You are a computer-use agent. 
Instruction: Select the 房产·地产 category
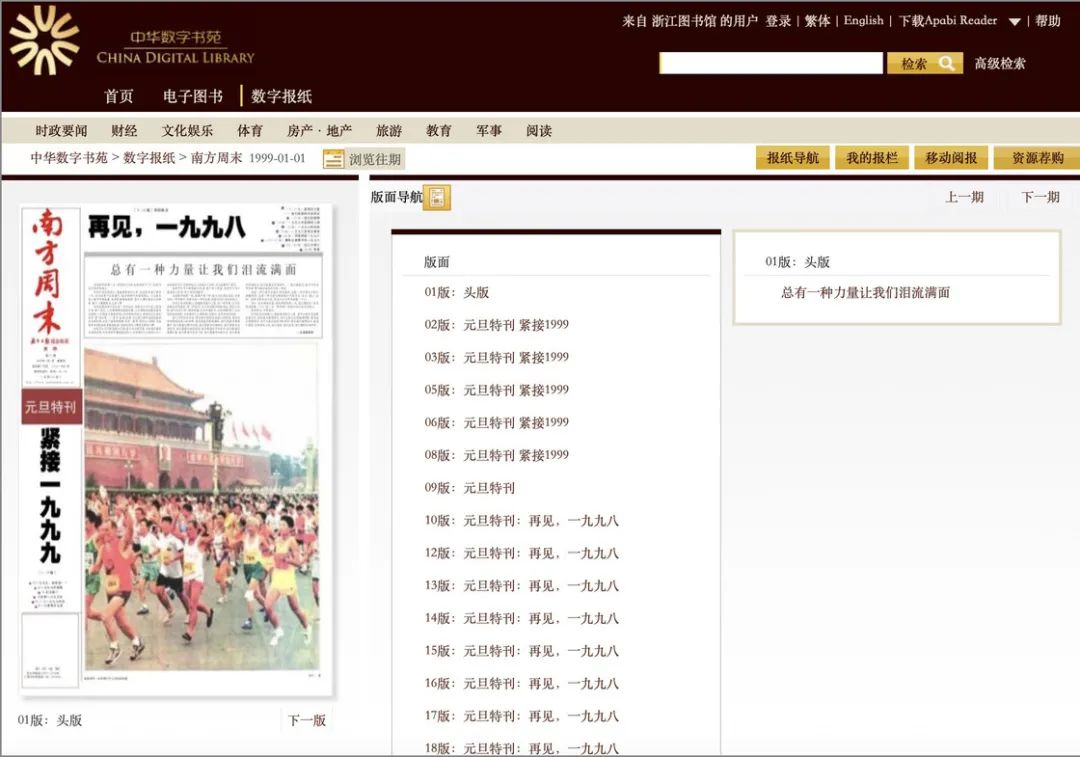click(x=320, y=130)
